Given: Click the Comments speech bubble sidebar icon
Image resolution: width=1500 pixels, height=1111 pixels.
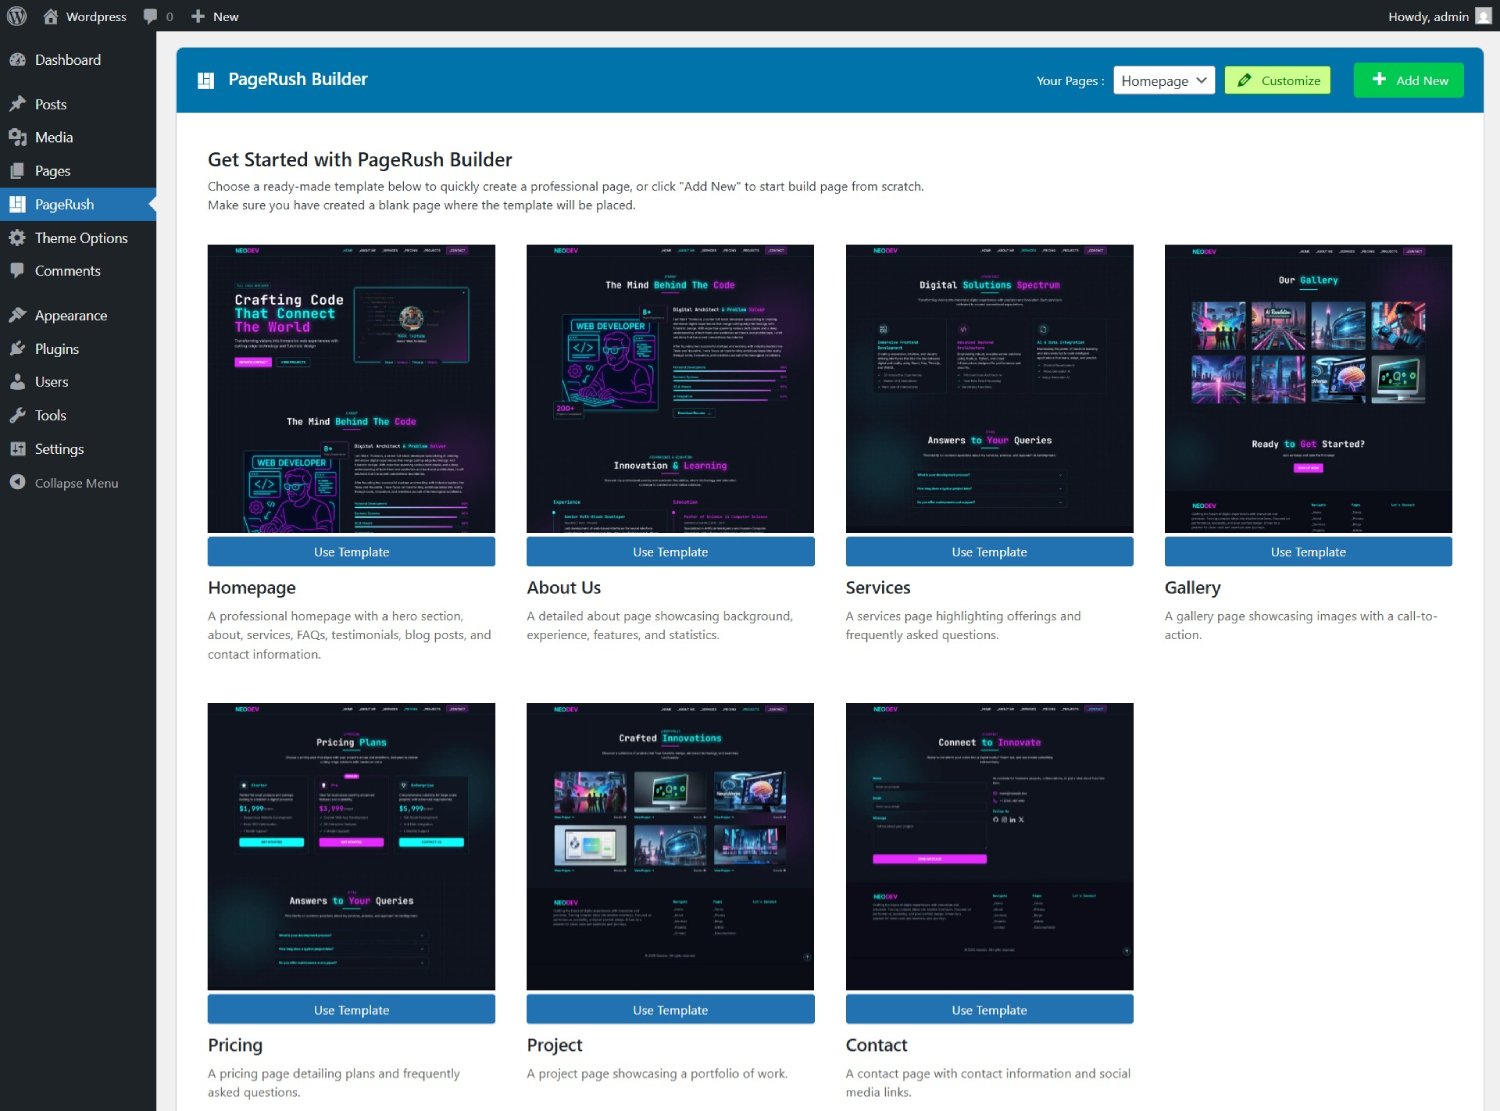Looking at the screenshot, I should click(17, 271).
